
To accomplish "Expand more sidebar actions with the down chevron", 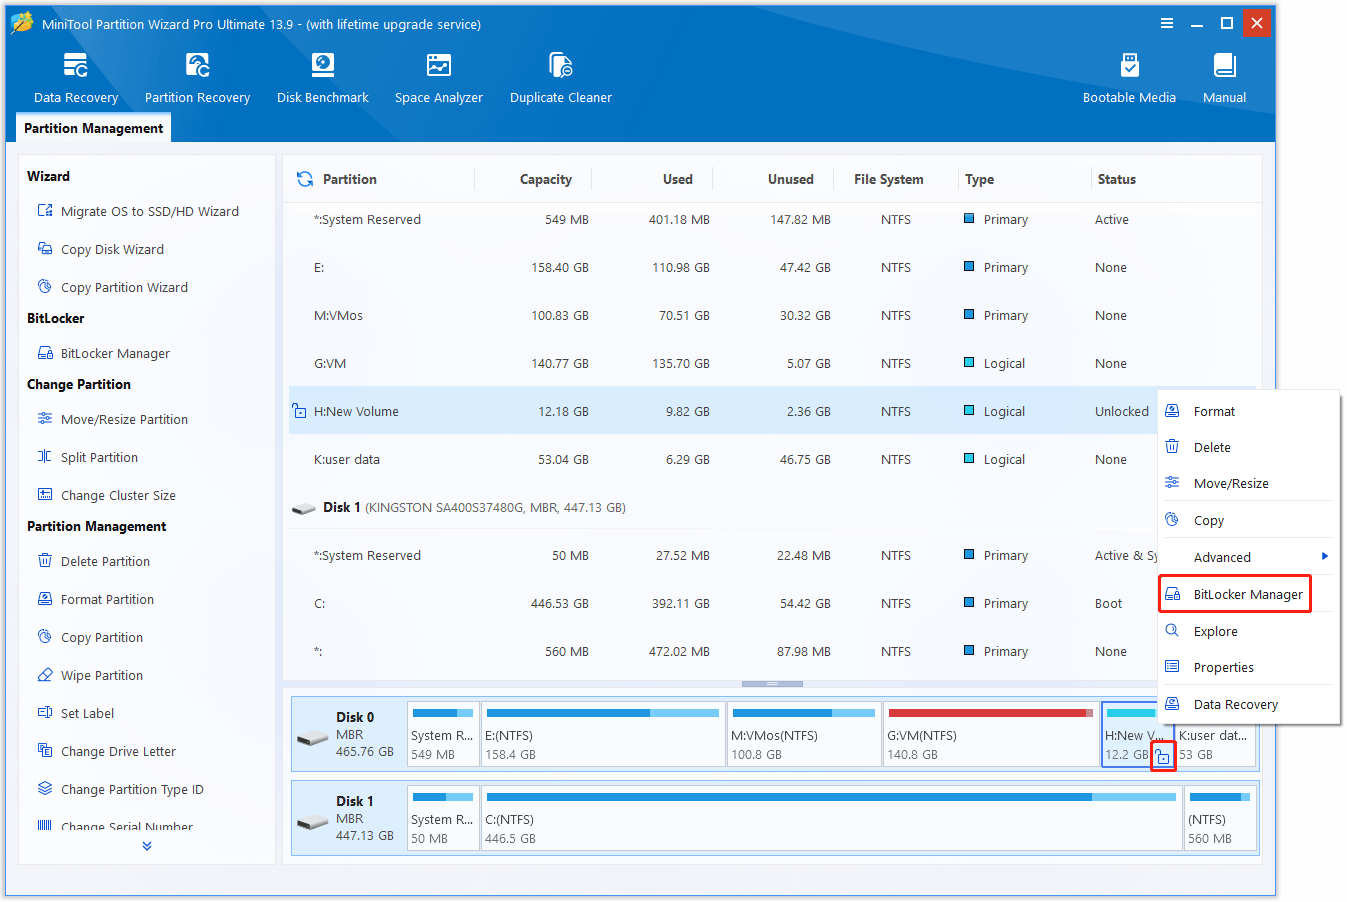I will click(147, 846).
